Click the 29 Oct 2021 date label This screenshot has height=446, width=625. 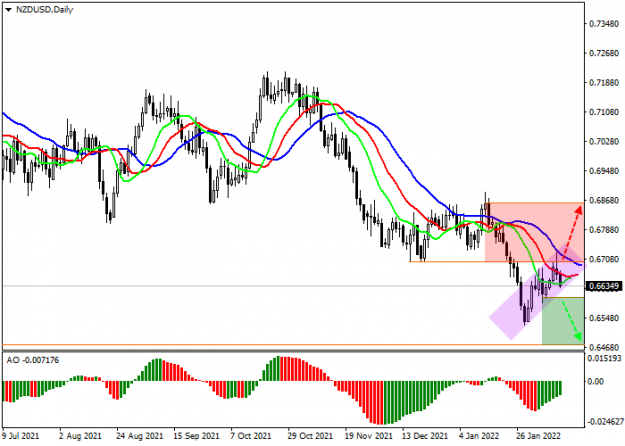(x=311, y=436)
